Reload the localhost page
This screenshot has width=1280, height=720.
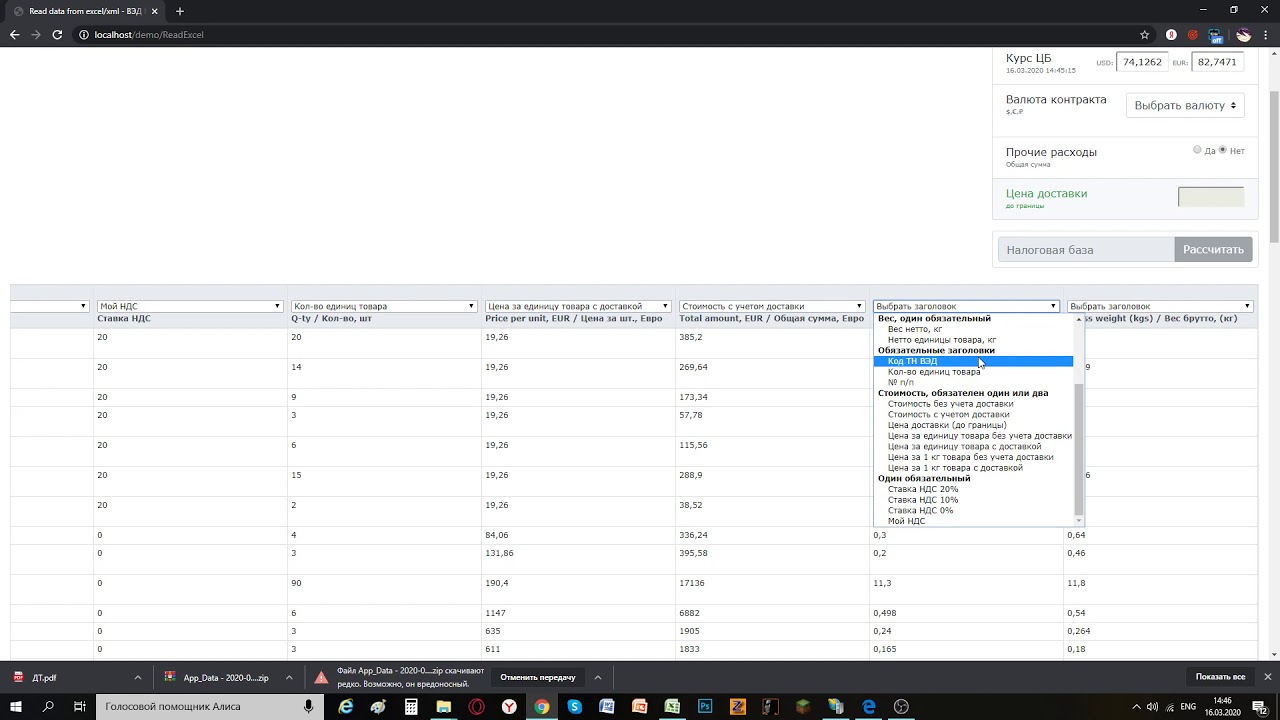[x=57, y=34]
